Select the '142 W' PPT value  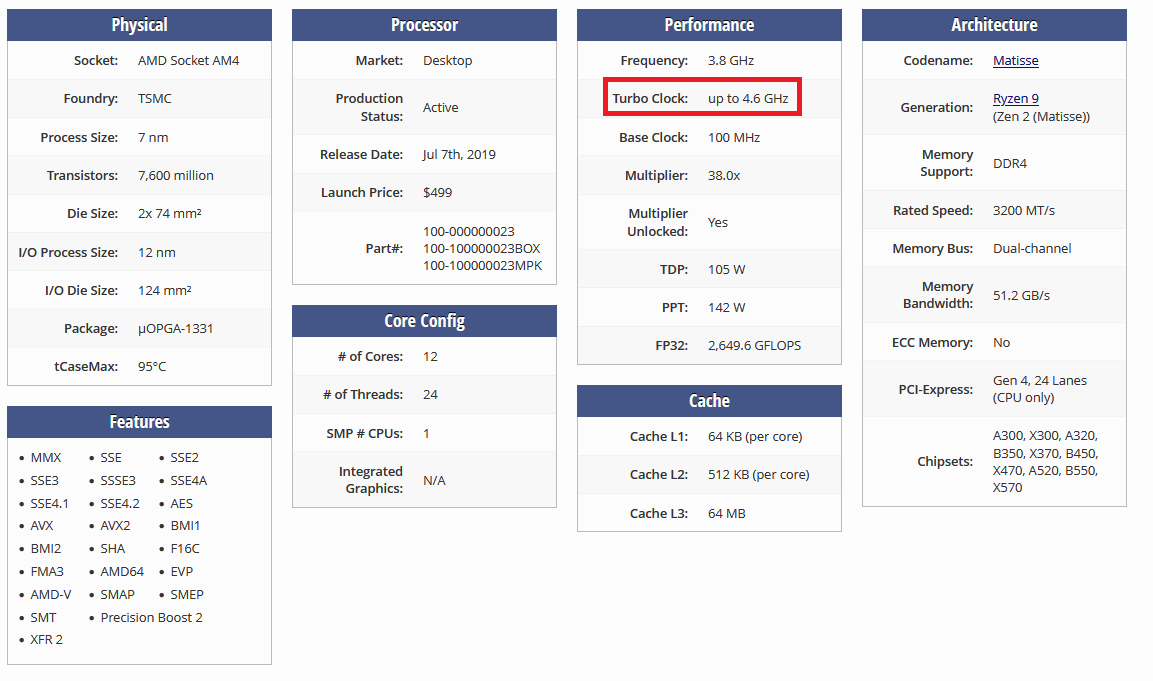pyautogui.click(x=727, y=307)
